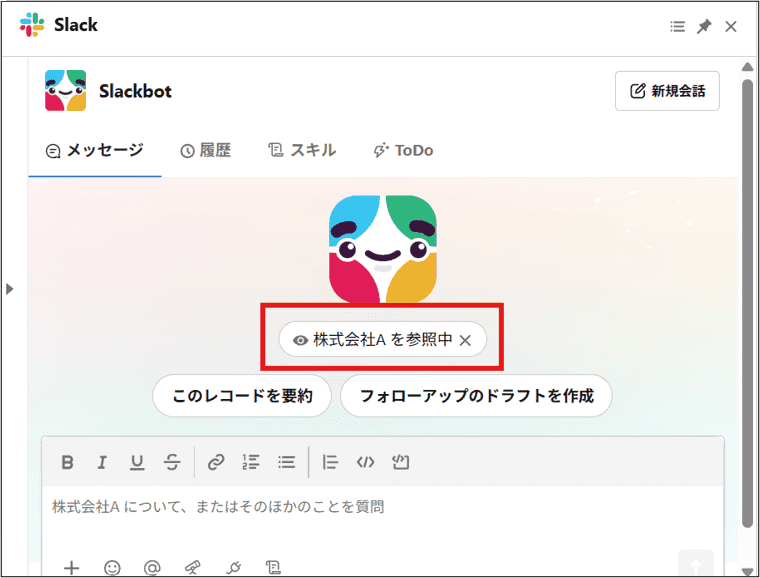Open the スキル tab
Screen dimensions: 760x578
pos(302,151)
